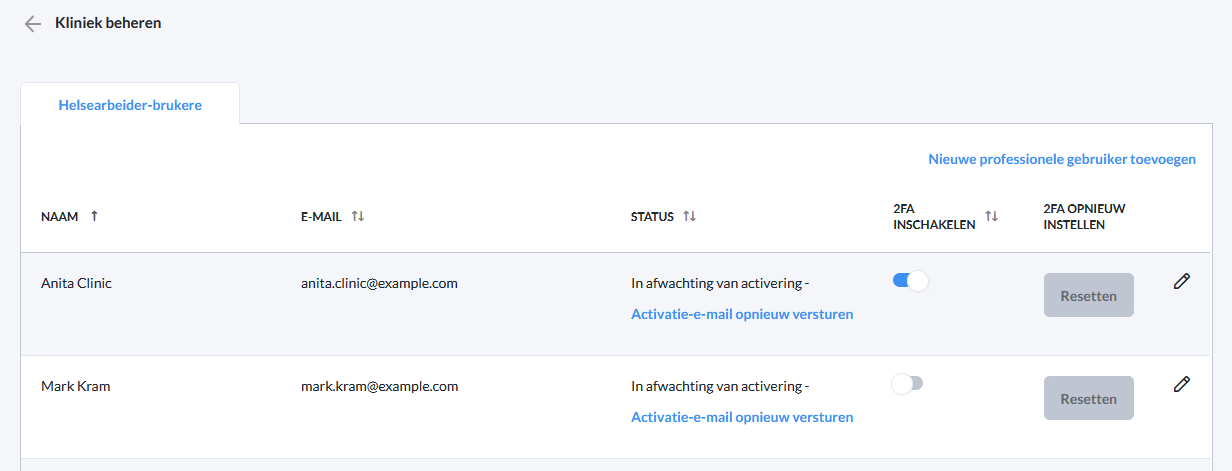This screenshot has height=471, width=1232.
Task: Click mark.kram@example.com email cell
Action: pos(379,386)
